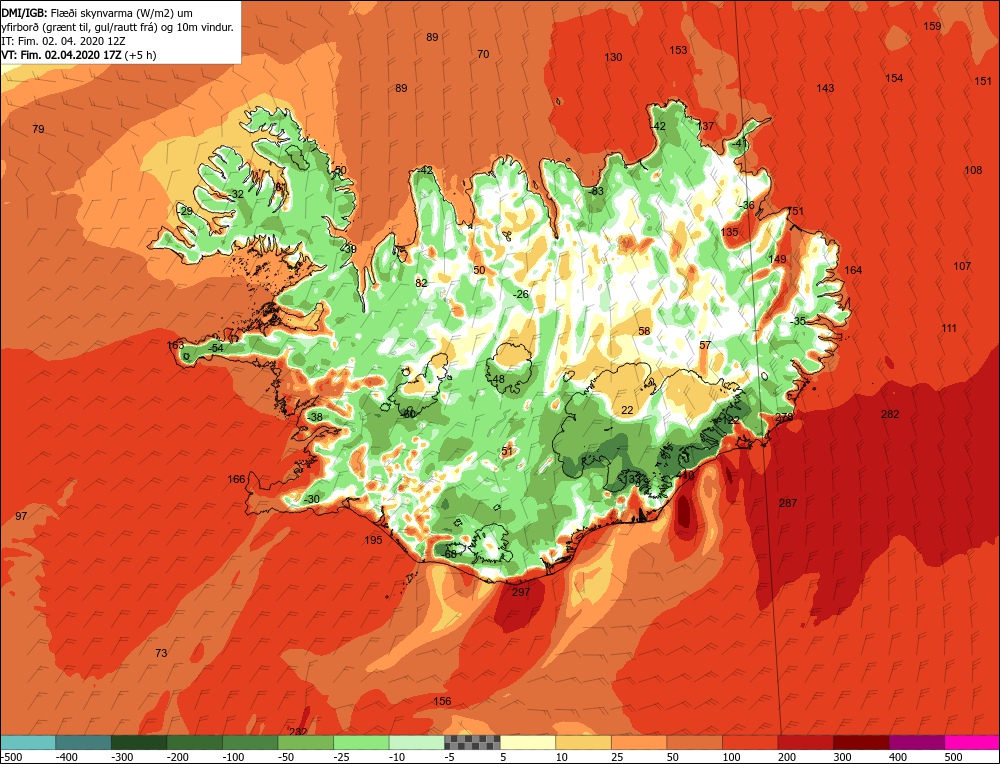1000x764 pixels.
Task: Click the map value '159' in the northeast sea
Action: [x=932, y=26]
